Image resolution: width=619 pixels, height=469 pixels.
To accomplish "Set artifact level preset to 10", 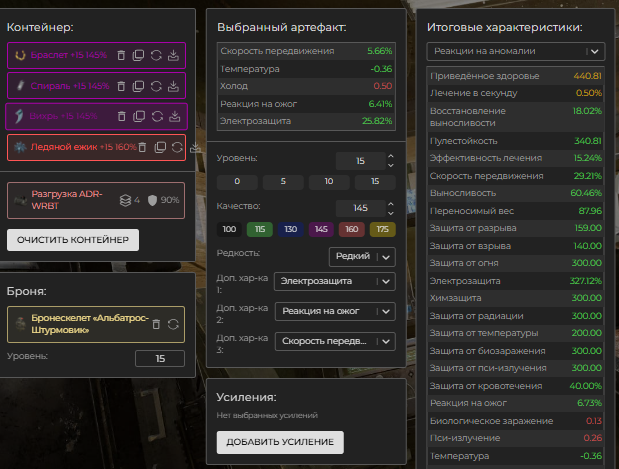I will [330, 183].
